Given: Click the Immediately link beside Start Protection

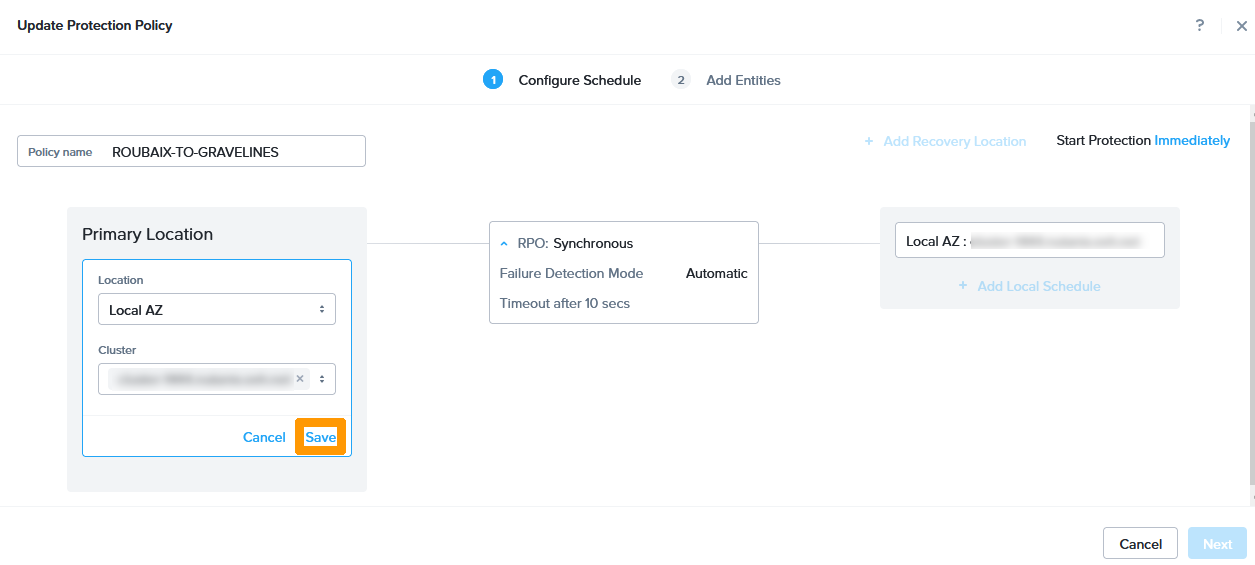Looking at the screenshot, I should [x=1192, y=141].
